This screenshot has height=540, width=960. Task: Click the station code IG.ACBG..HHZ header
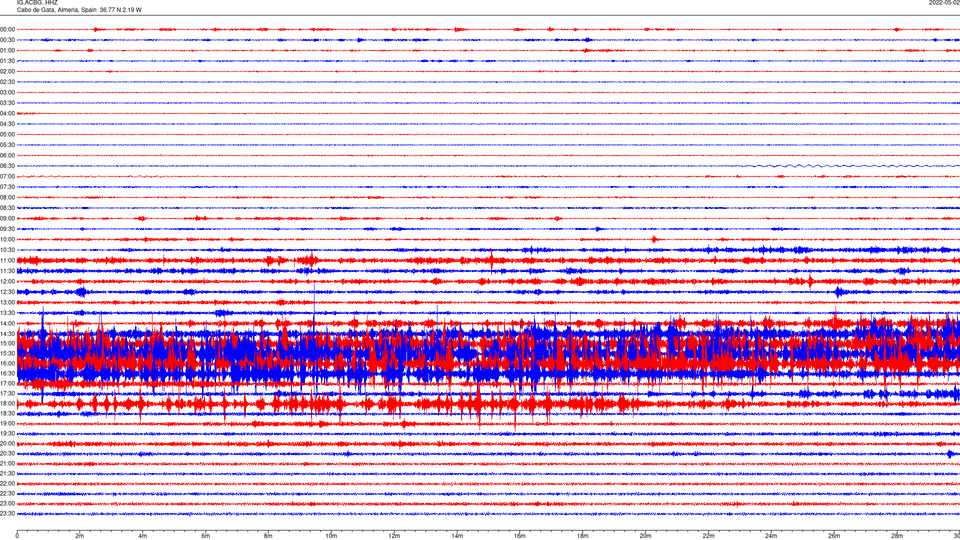pyautogui.click(x=37, y=2)
